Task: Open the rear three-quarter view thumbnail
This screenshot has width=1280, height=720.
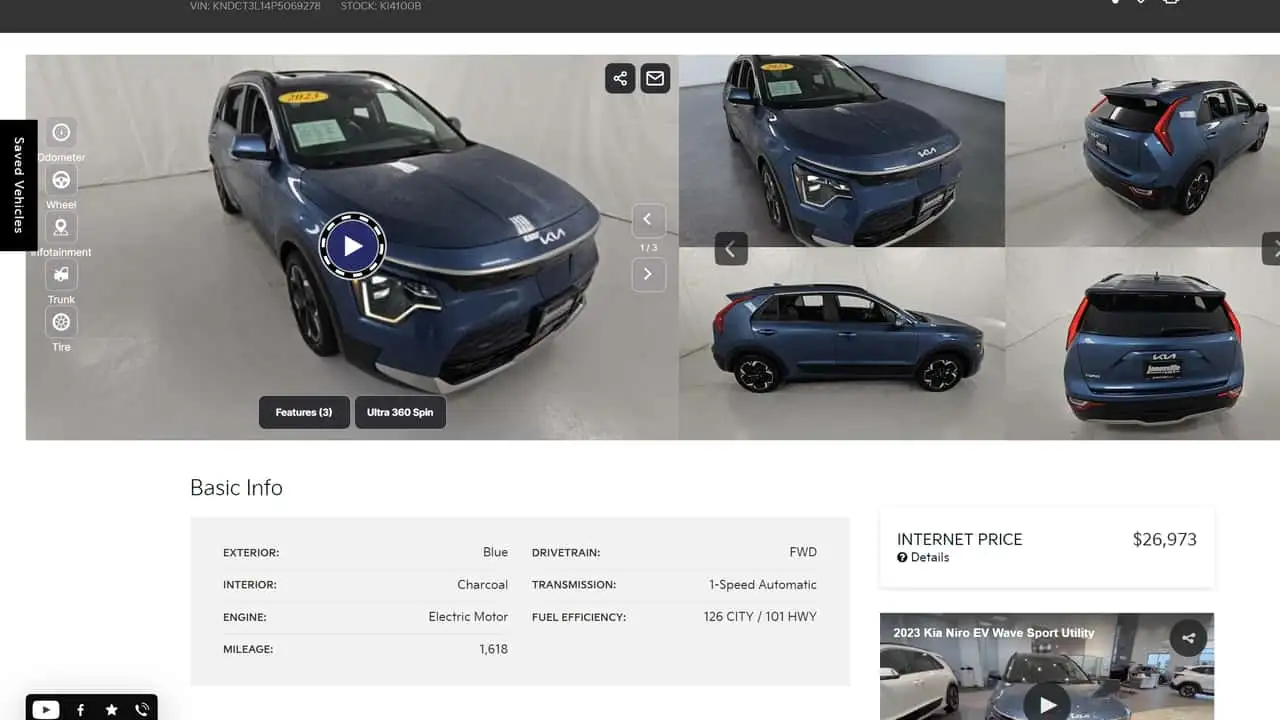Action: point(1142,151)
